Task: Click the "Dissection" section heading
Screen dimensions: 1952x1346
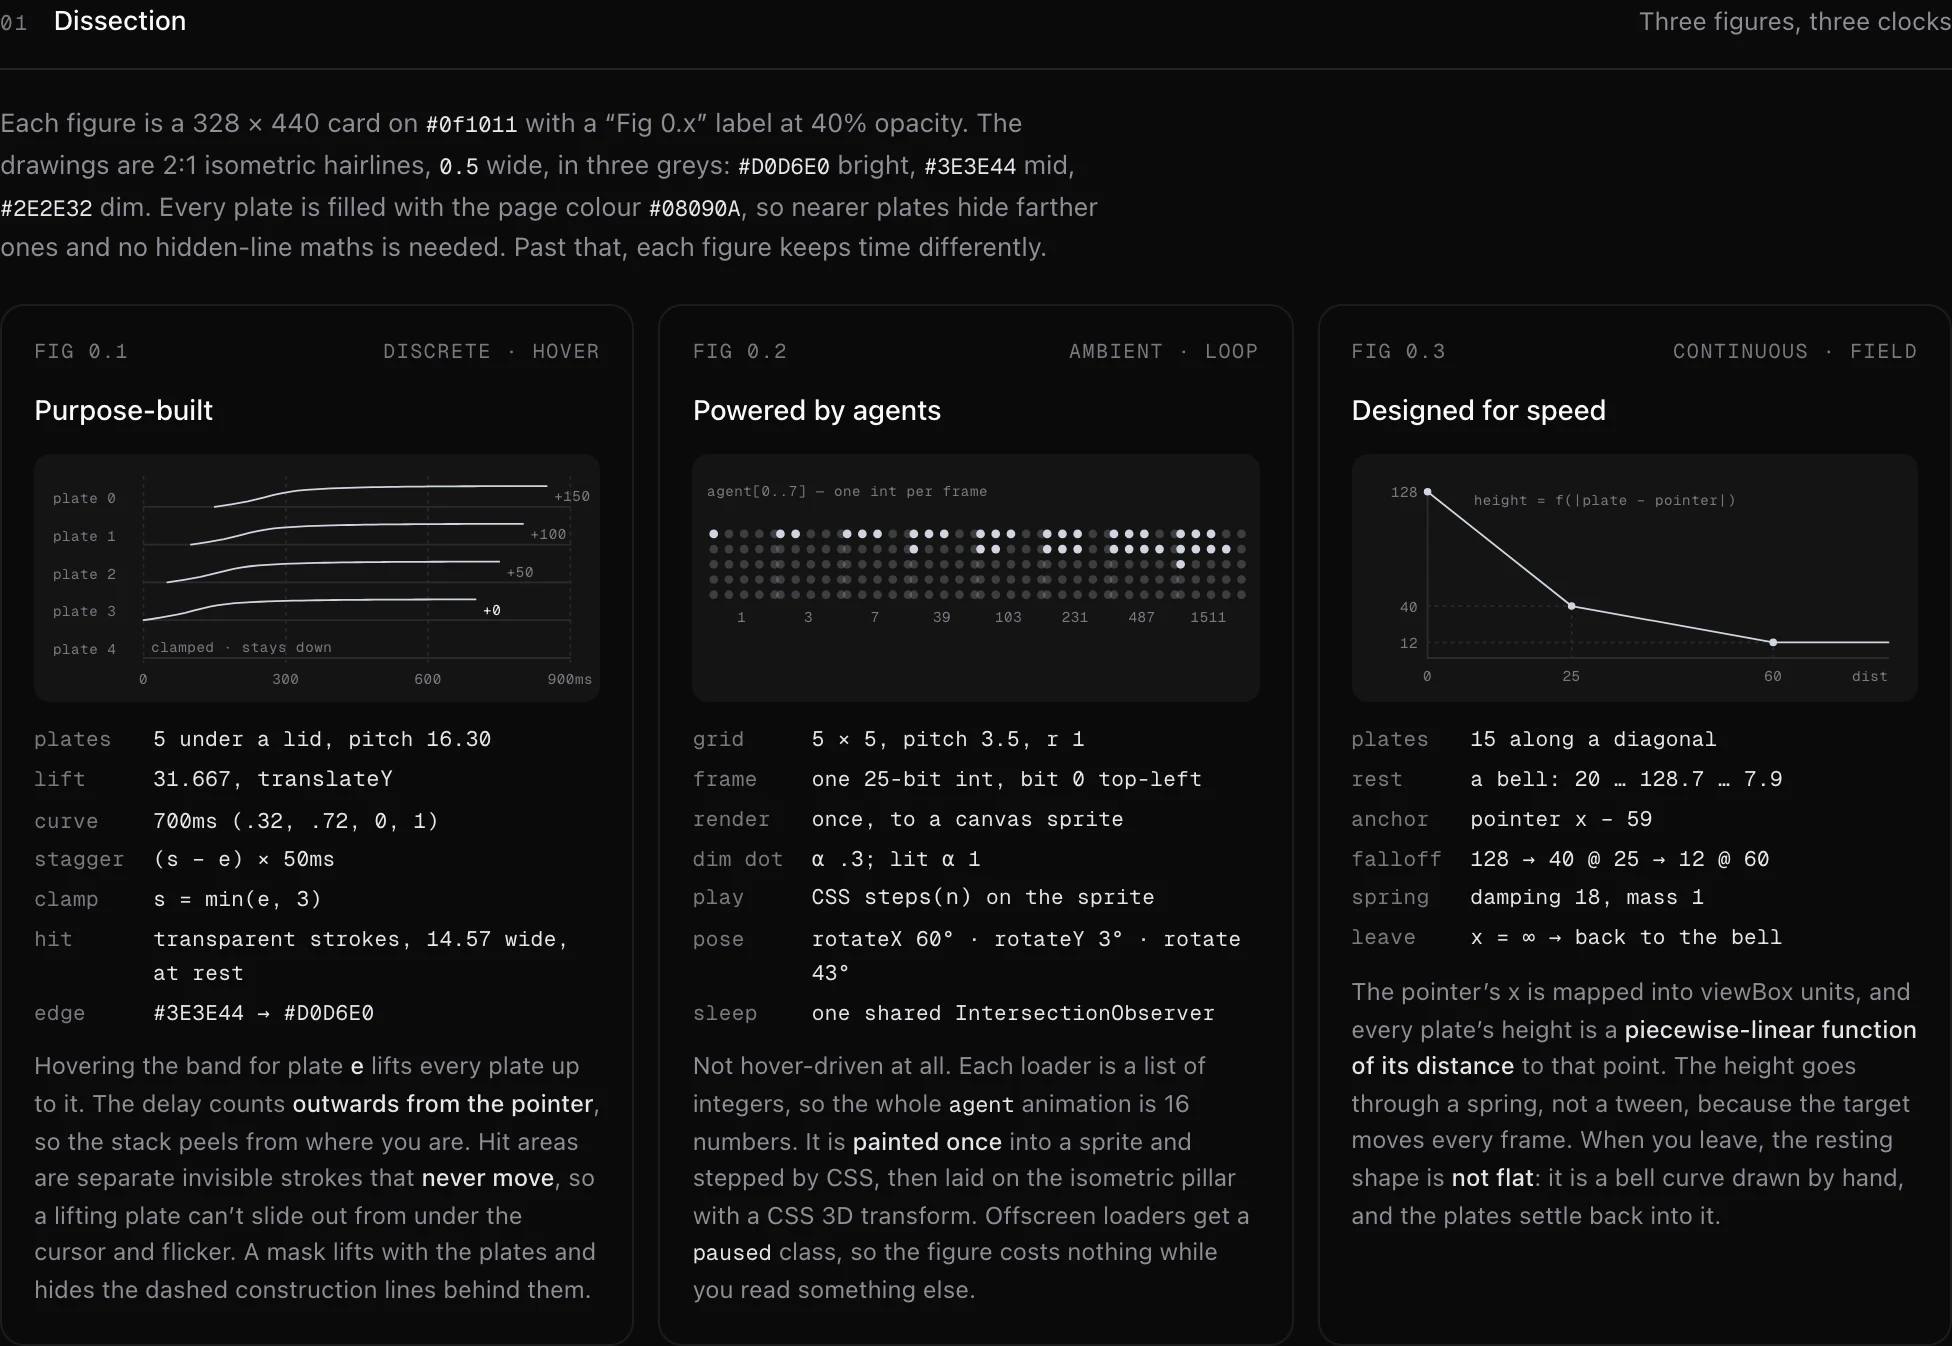Action: click(x=120, y=21)
